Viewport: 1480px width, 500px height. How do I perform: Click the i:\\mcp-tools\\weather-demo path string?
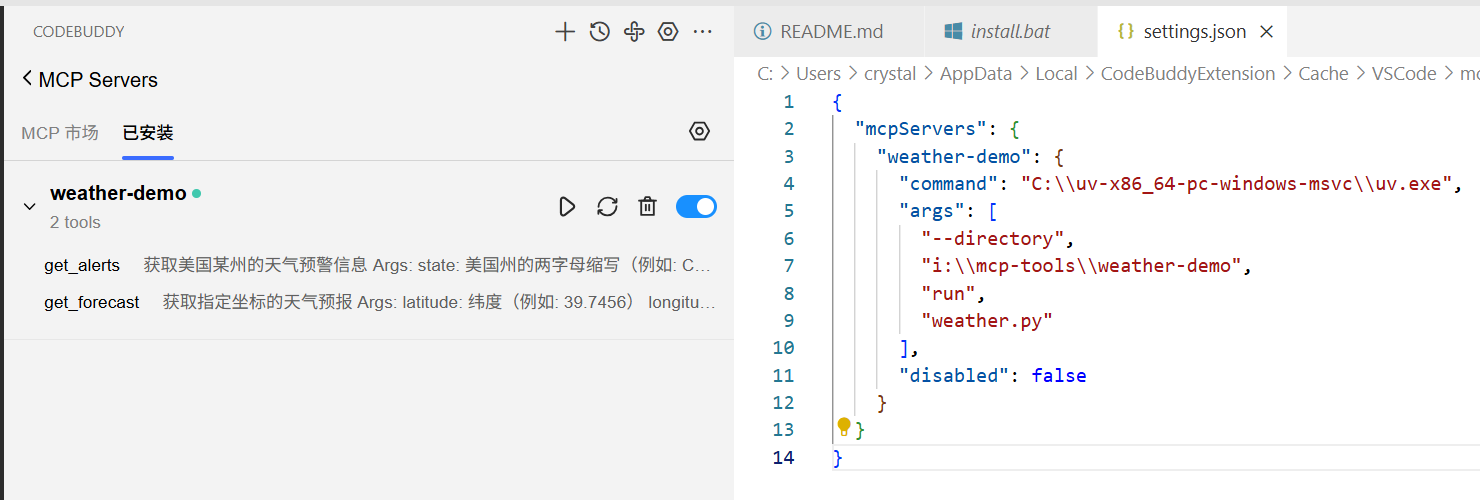tap(1081, 266)
